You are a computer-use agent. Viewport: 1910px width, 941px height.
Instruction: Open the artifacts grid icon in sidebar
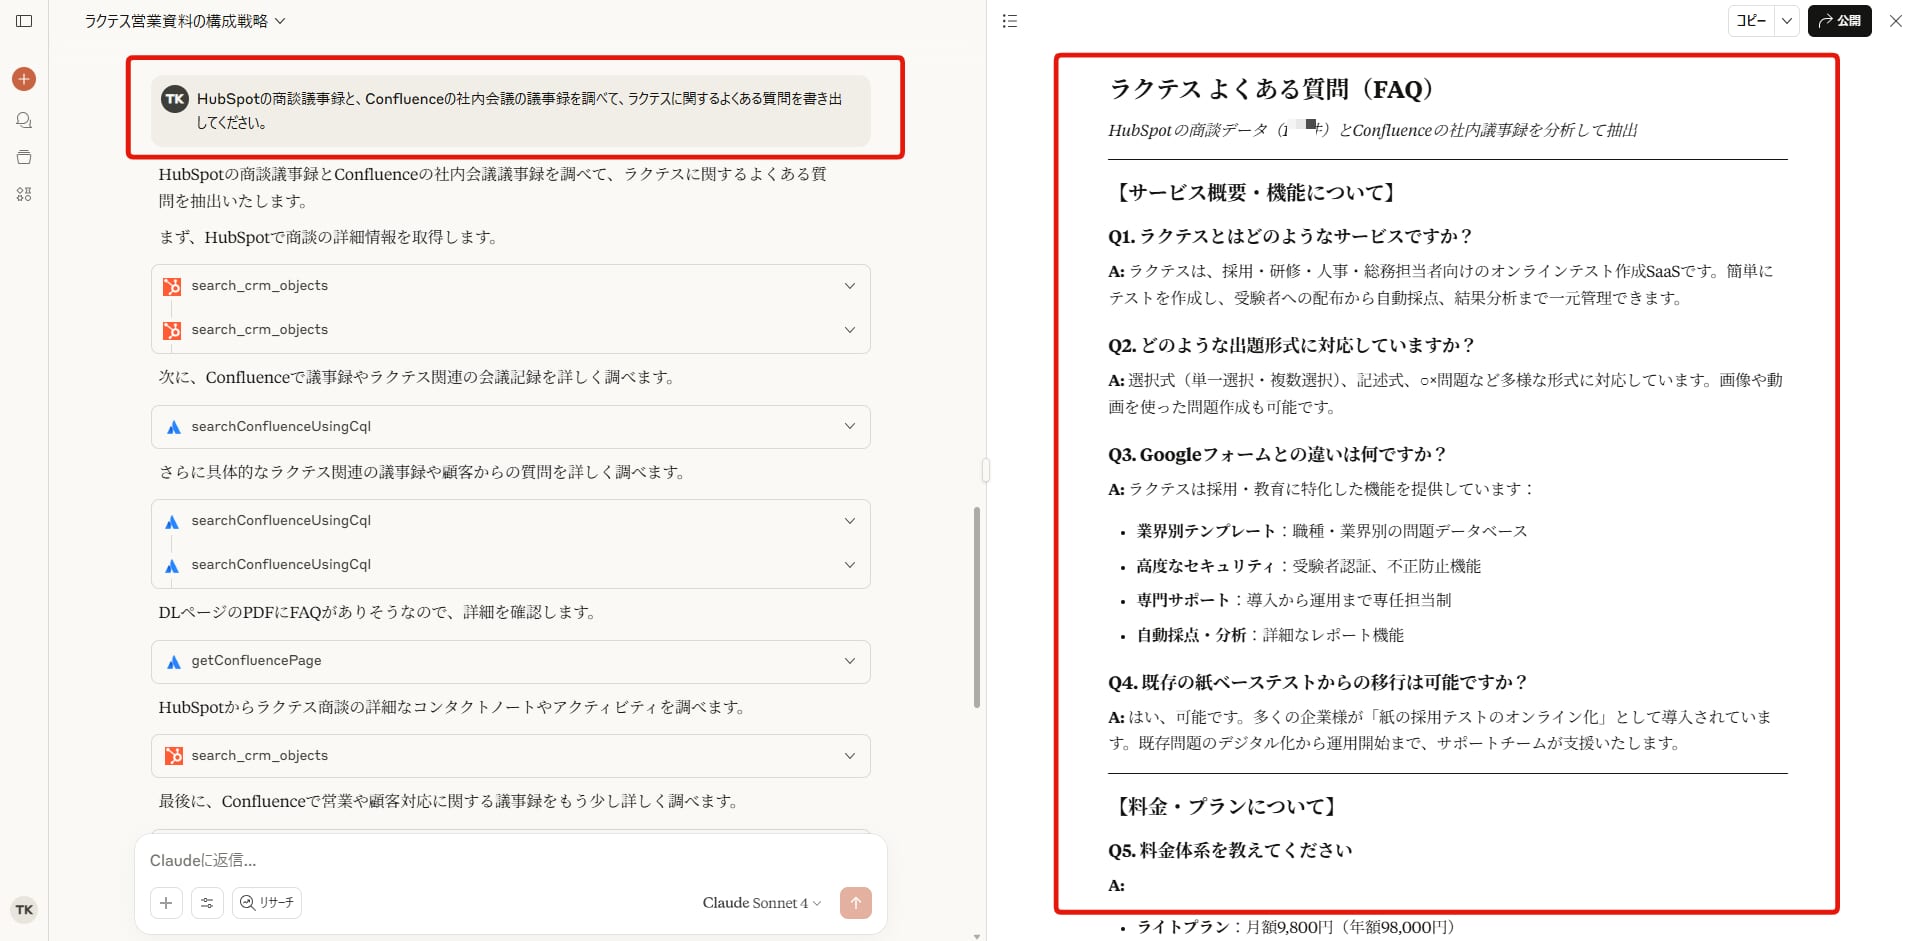click(x=24, y=194)
